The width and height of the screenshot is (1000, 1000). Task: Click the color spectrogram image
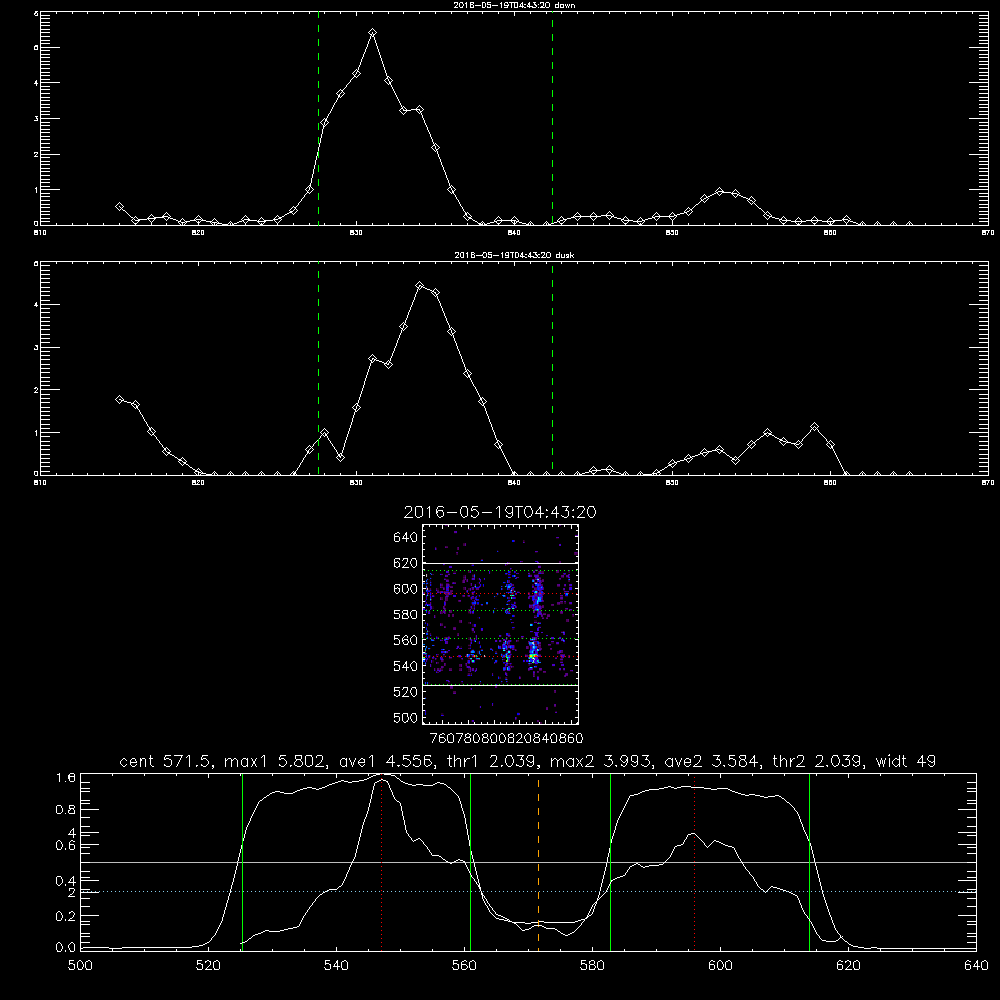[x=501, y=624]
